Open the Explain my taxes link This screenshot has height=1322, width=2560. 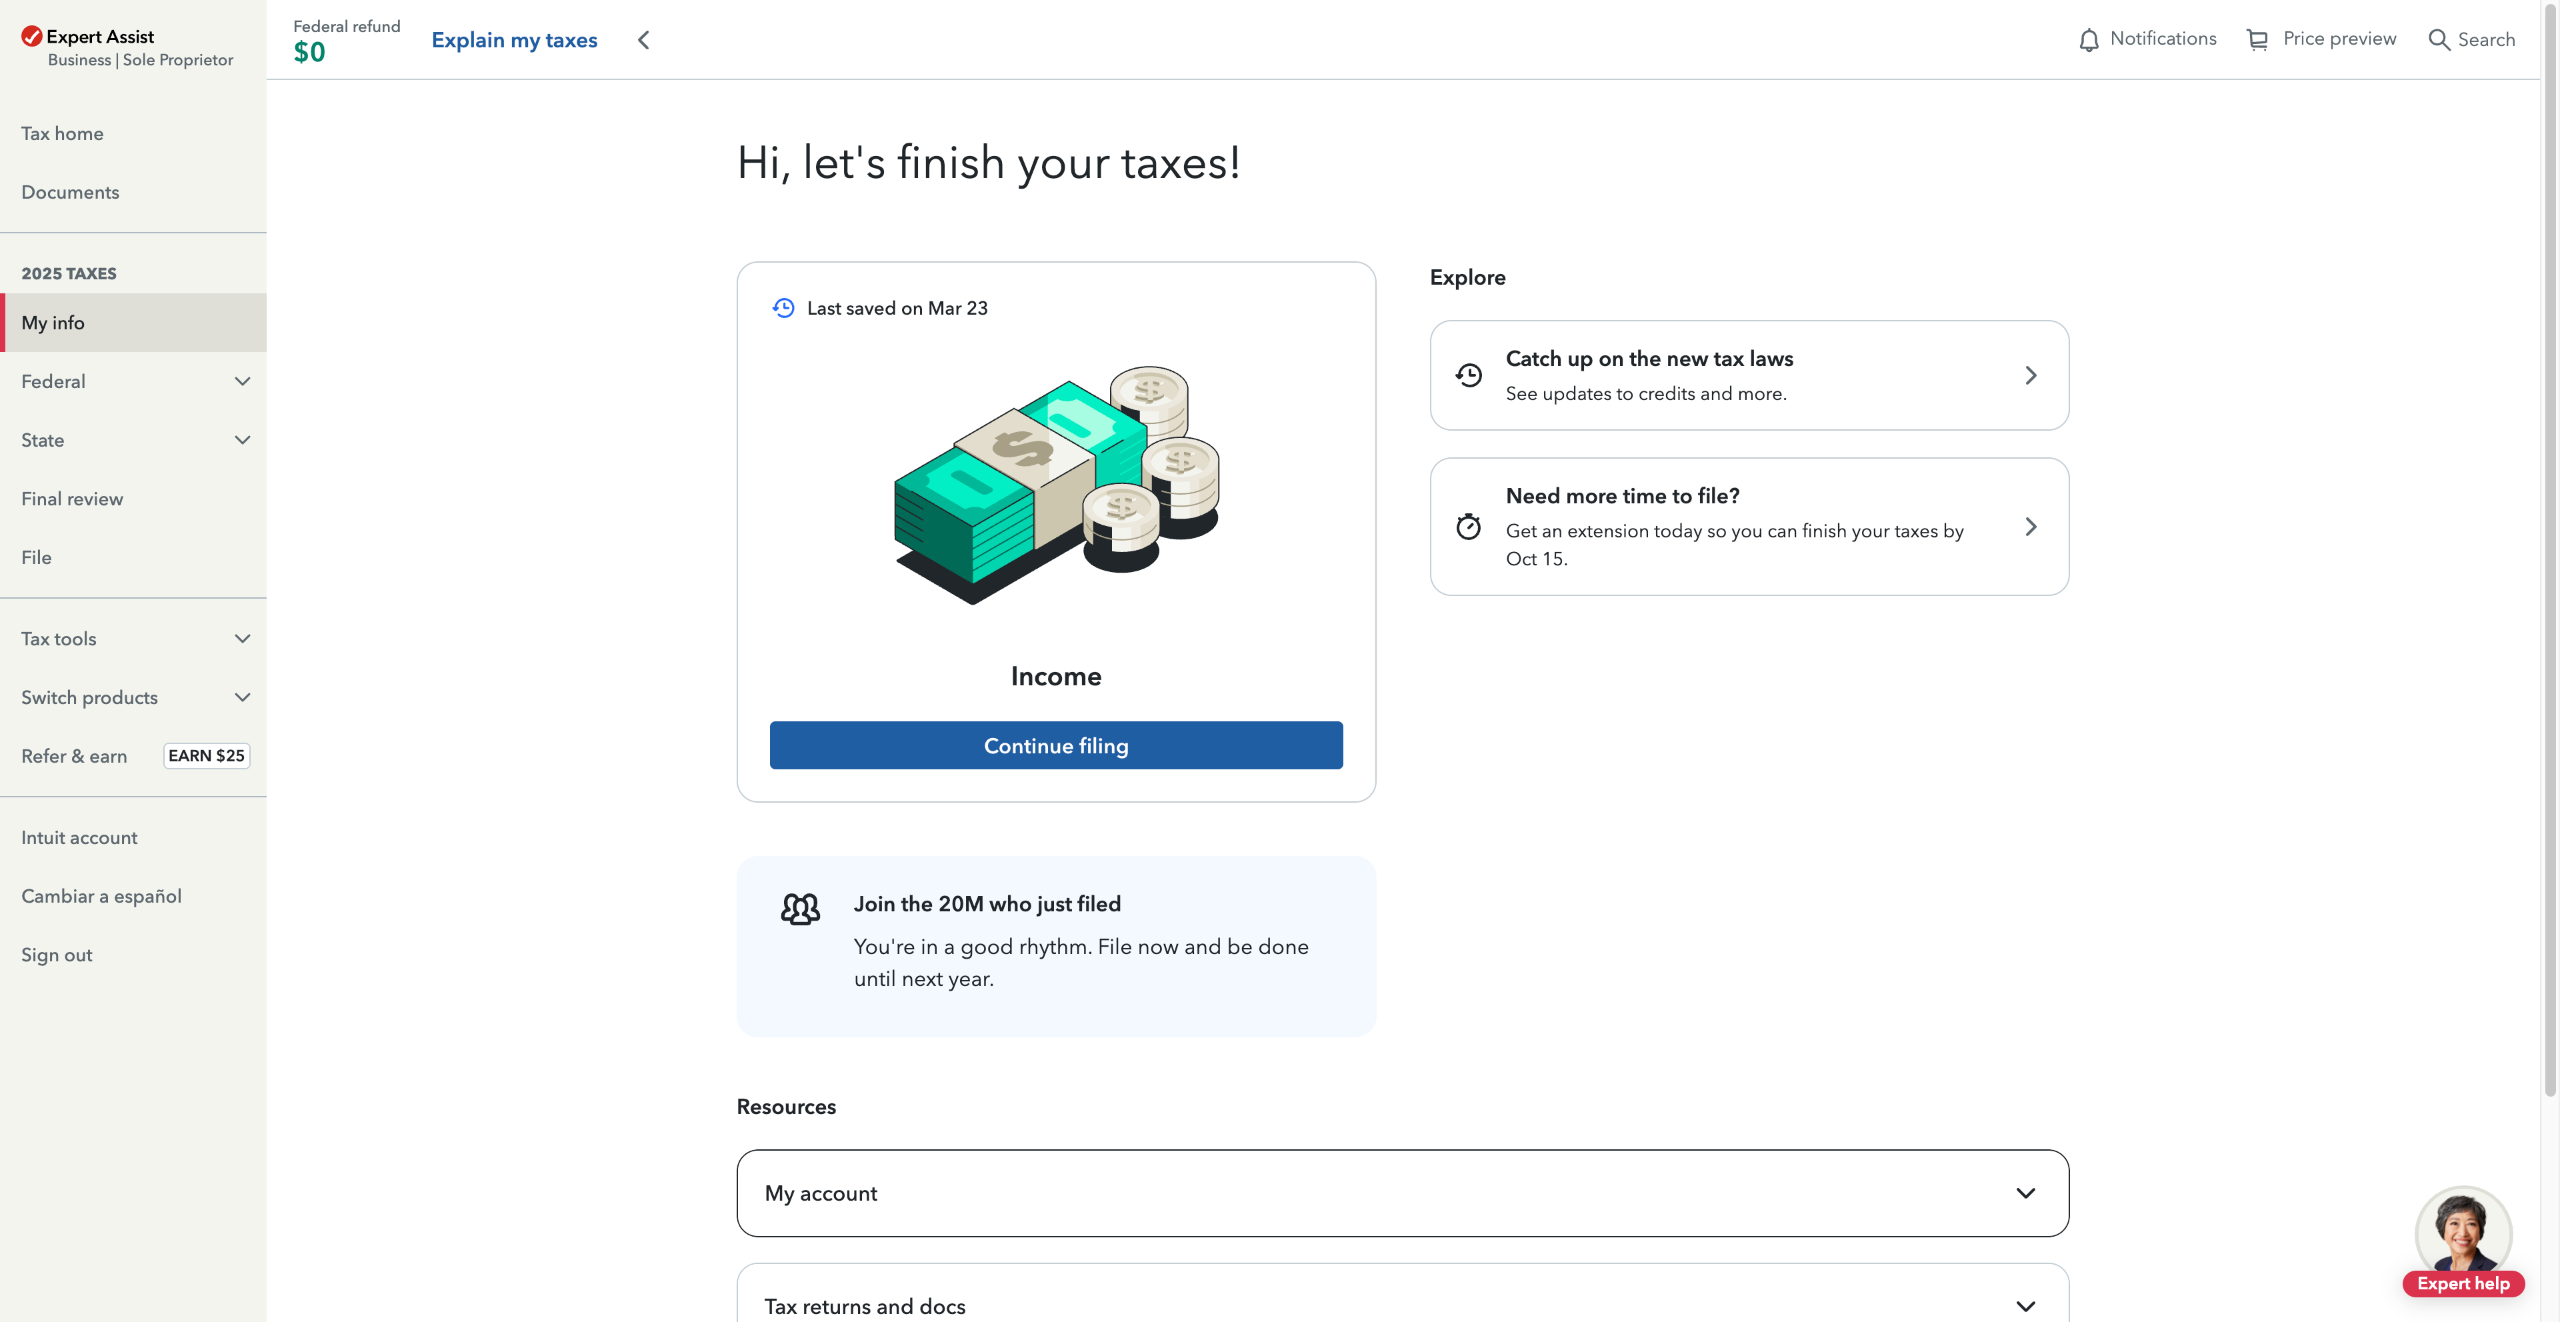(x=514, y=40)
